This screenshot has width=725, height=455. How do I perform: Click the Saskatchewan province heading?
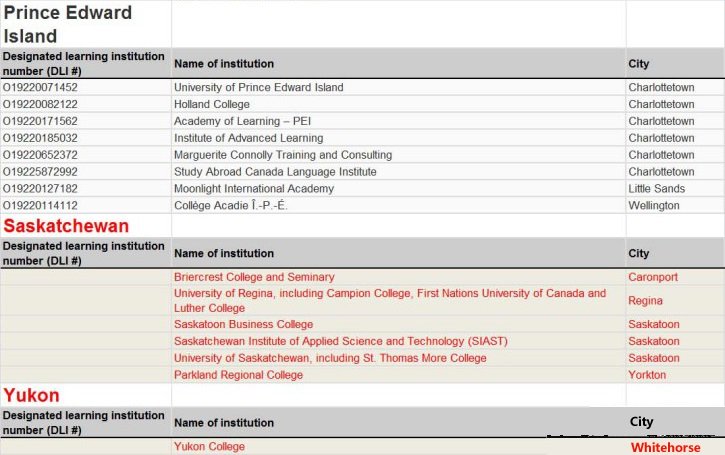(66, 226)
